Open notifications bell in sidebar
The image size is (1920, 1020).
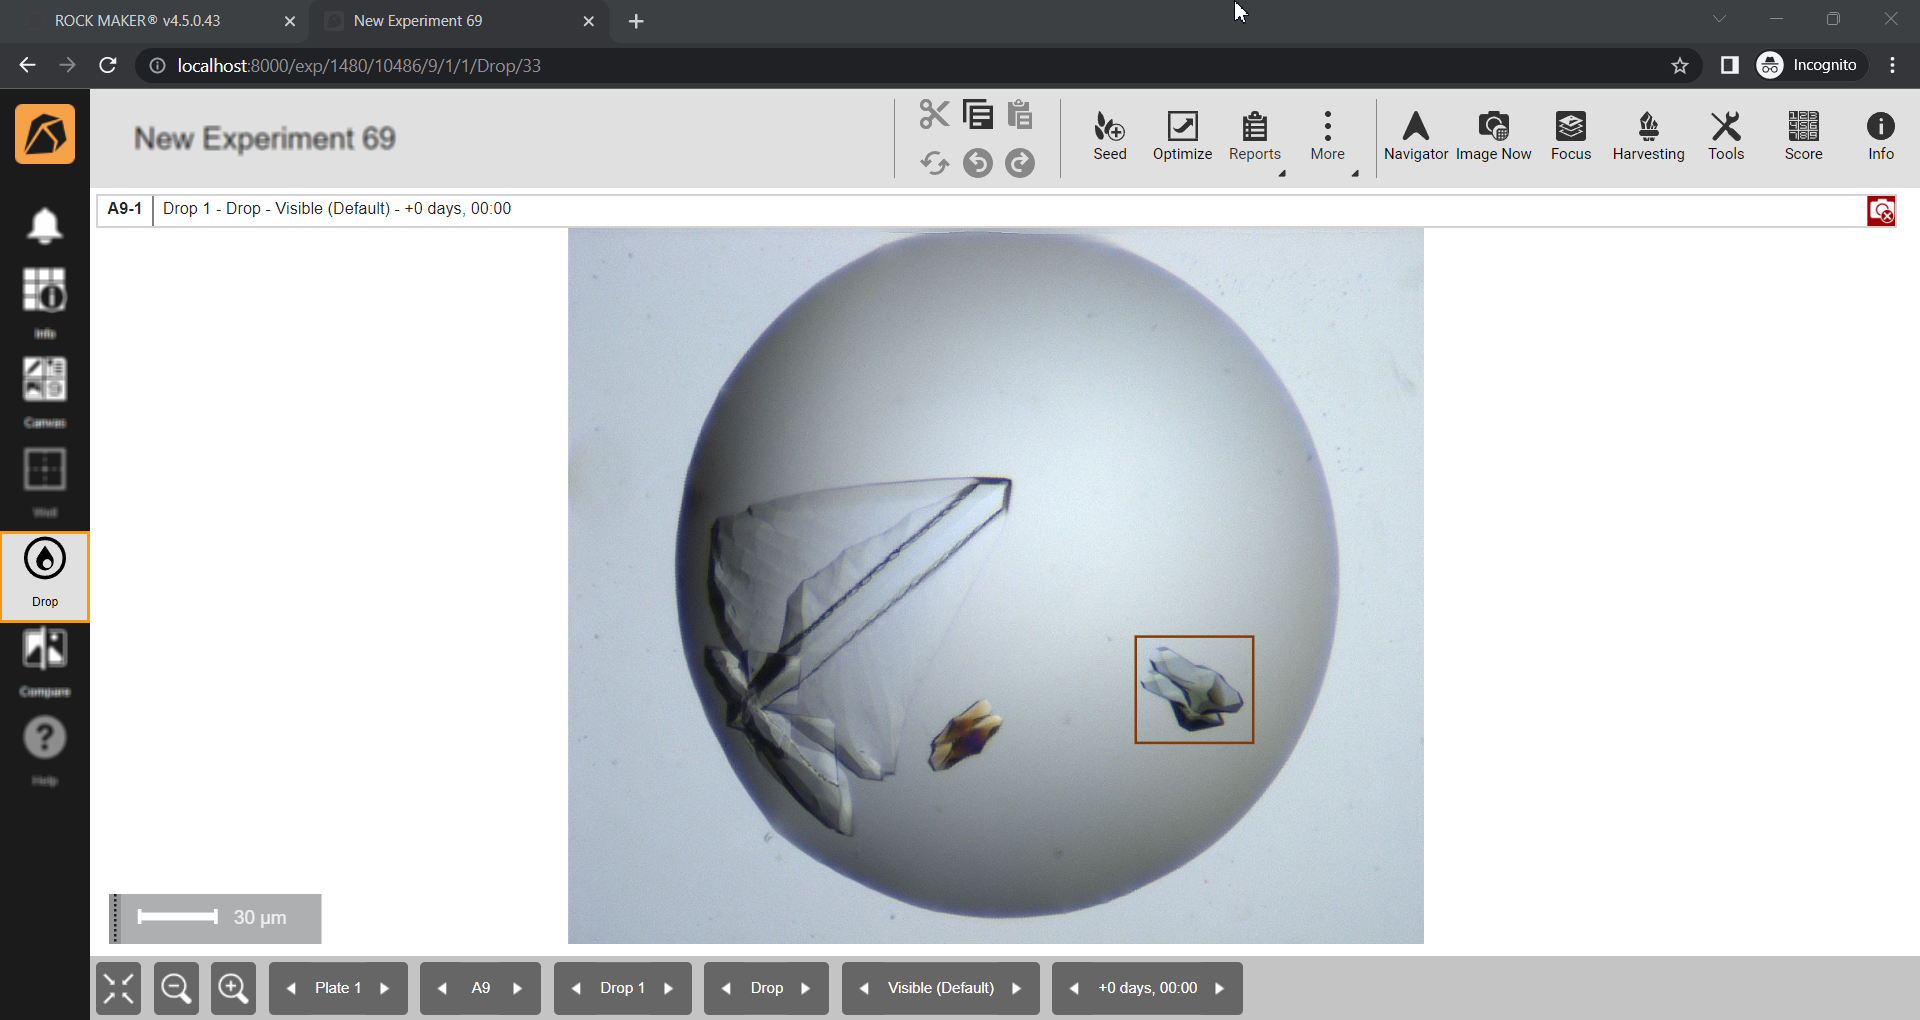[x=44, y=226]
